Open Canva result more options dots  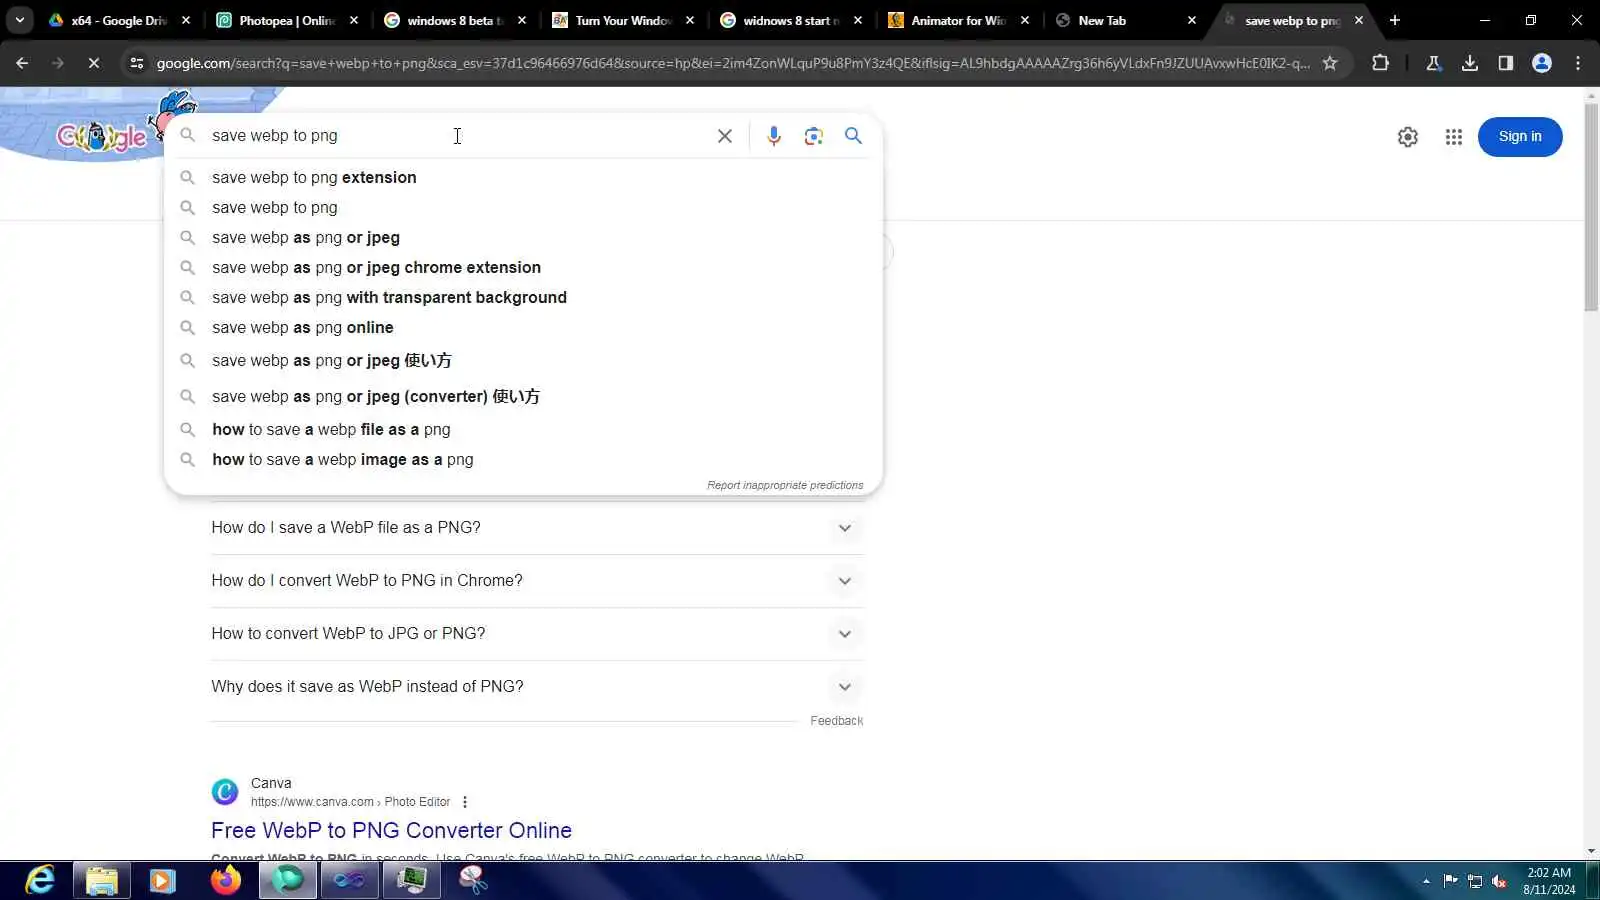(465, 802)
